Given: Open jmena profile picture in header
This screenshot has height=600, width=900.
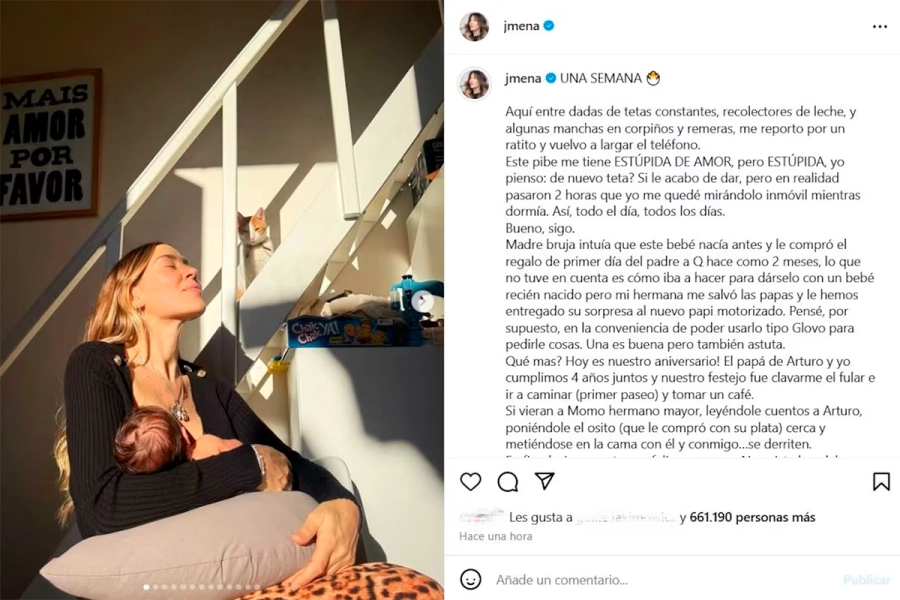Looking at the screenshot, I should pos(474,26).
